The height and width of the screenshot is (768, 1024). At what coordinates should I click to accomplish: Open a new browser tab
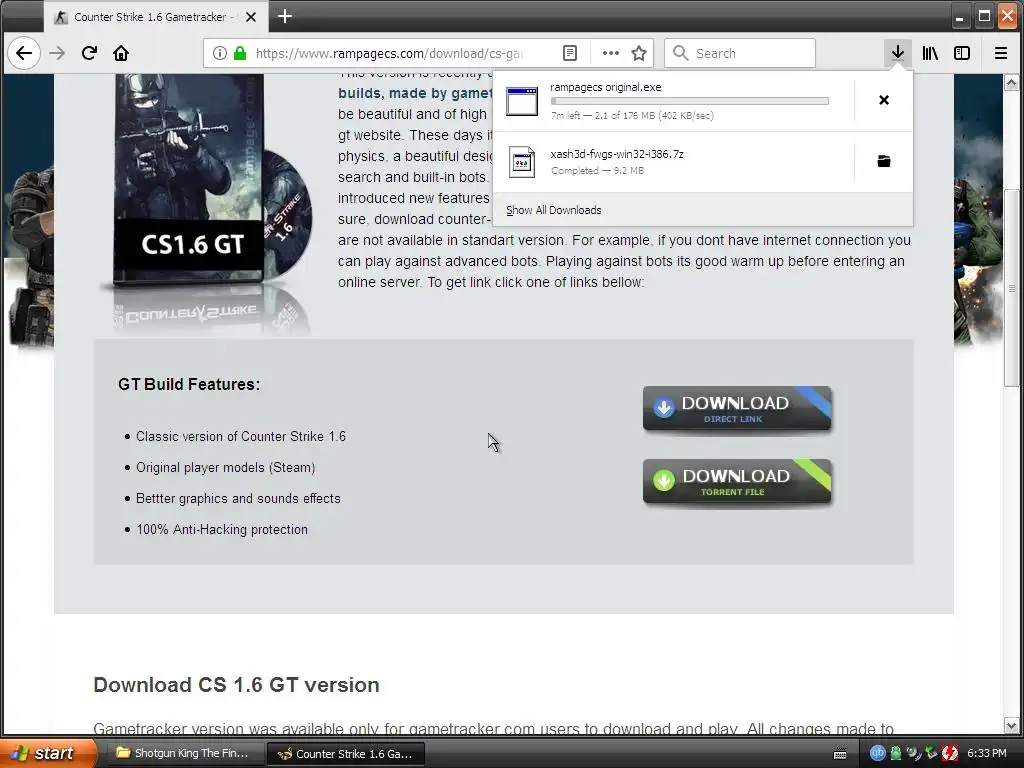[x=285, y=16]
